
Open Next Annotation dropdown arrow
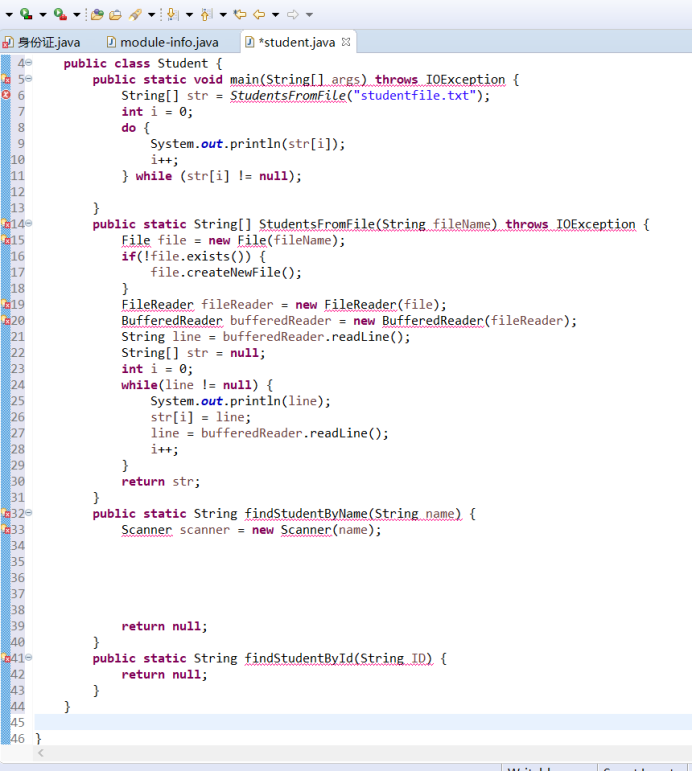click(189, 15)
